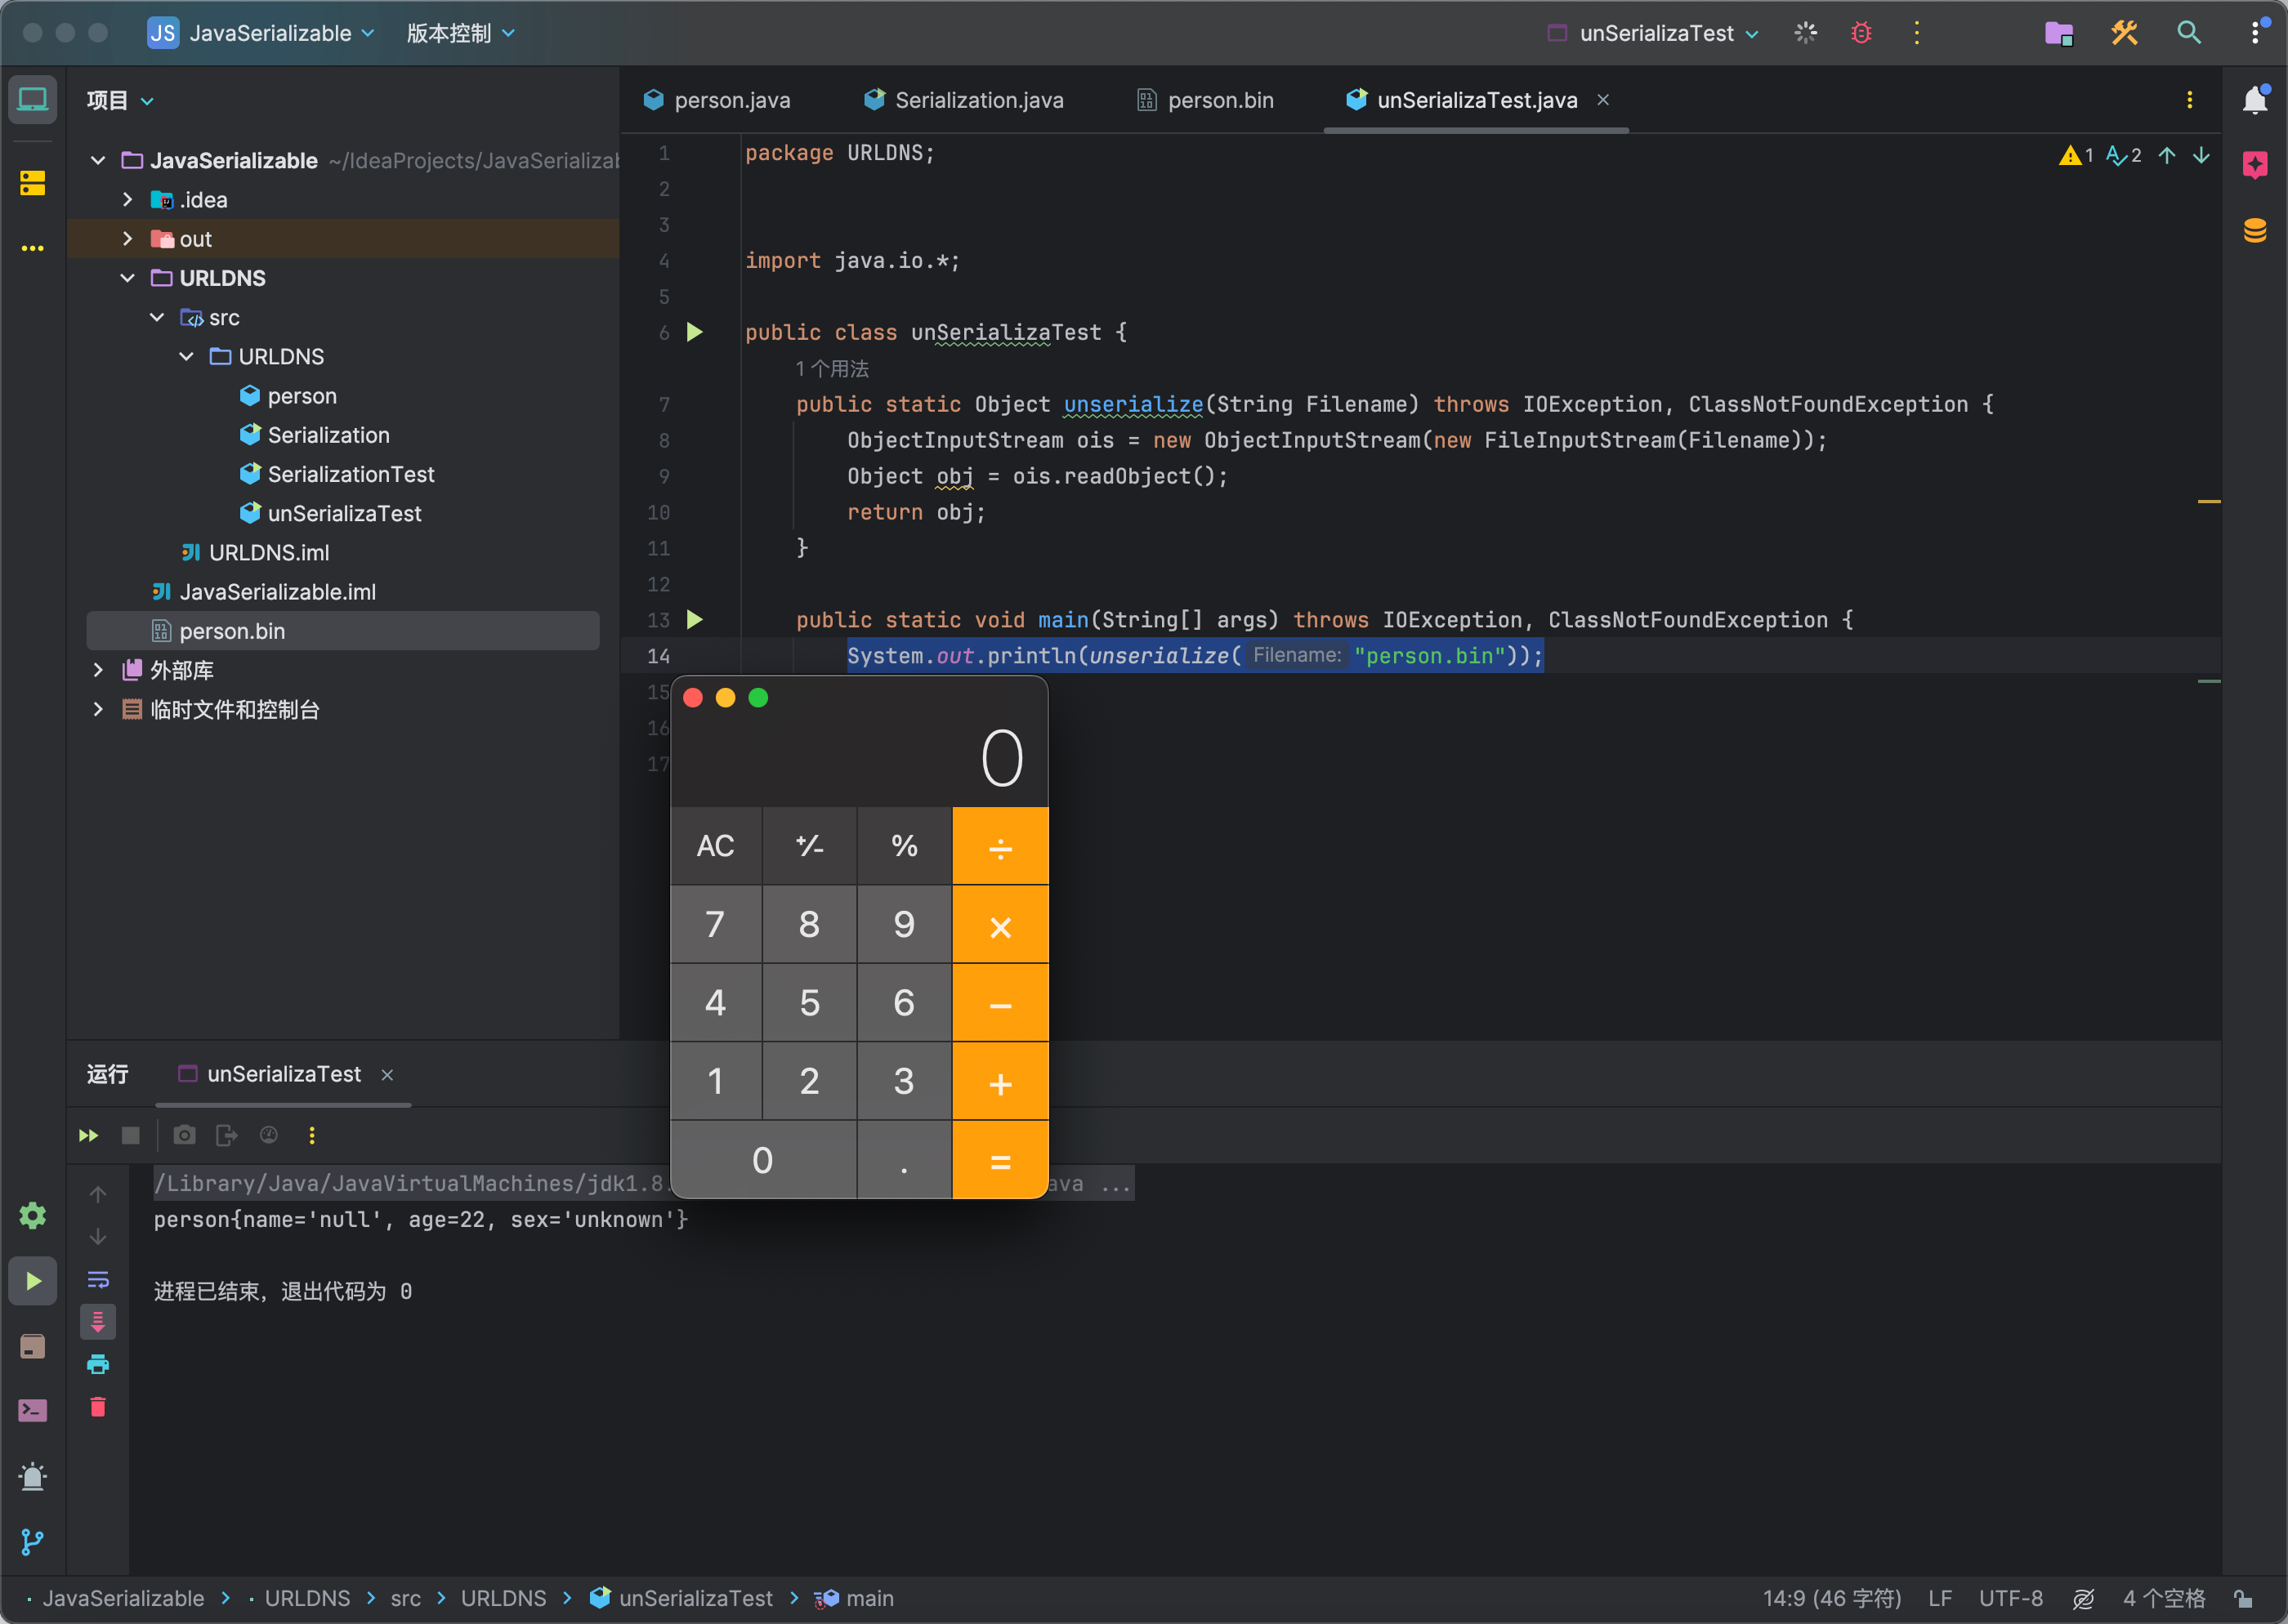Click the exit/restore layout icon in run toolbar
Screen dimensions: 2288x1624
[x=227, y=1135]
